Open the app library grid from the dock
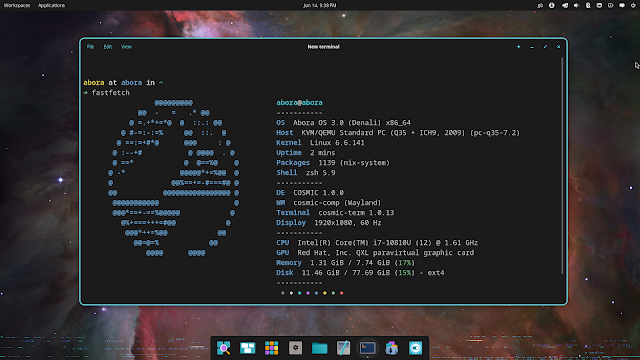The width and height of the screenshot is (640, 360). click(x=271, y=348)
